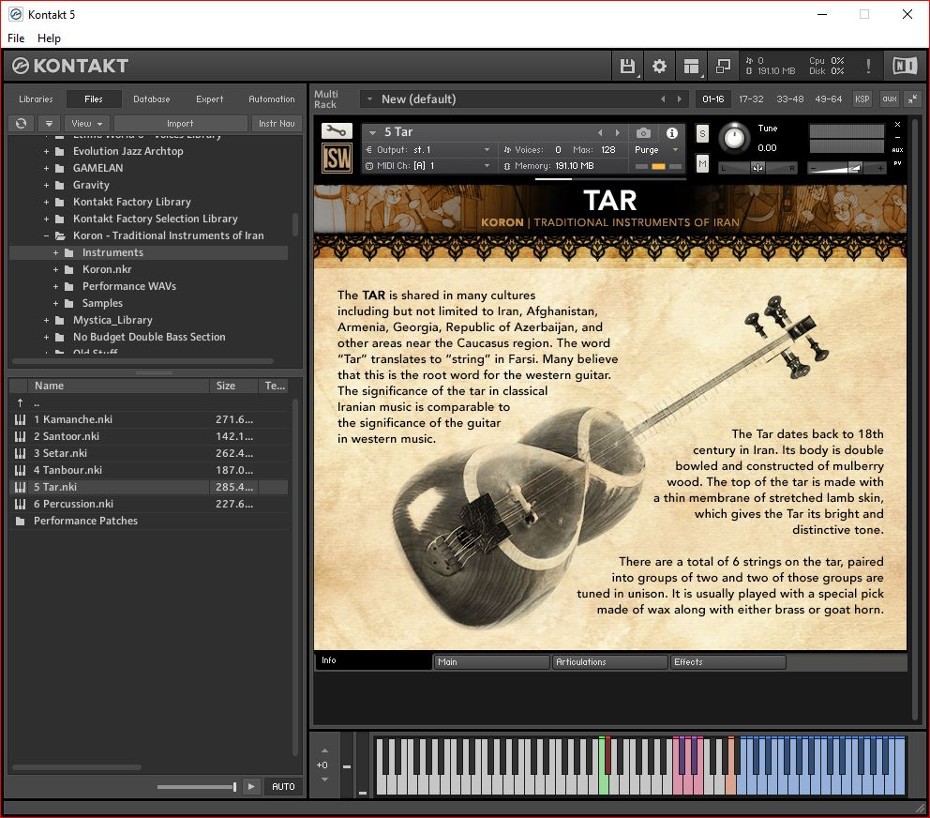This screenshot has height=818, width=930.
Task: Toggle the PV button on instrument
Action: (x=897, y=163)
